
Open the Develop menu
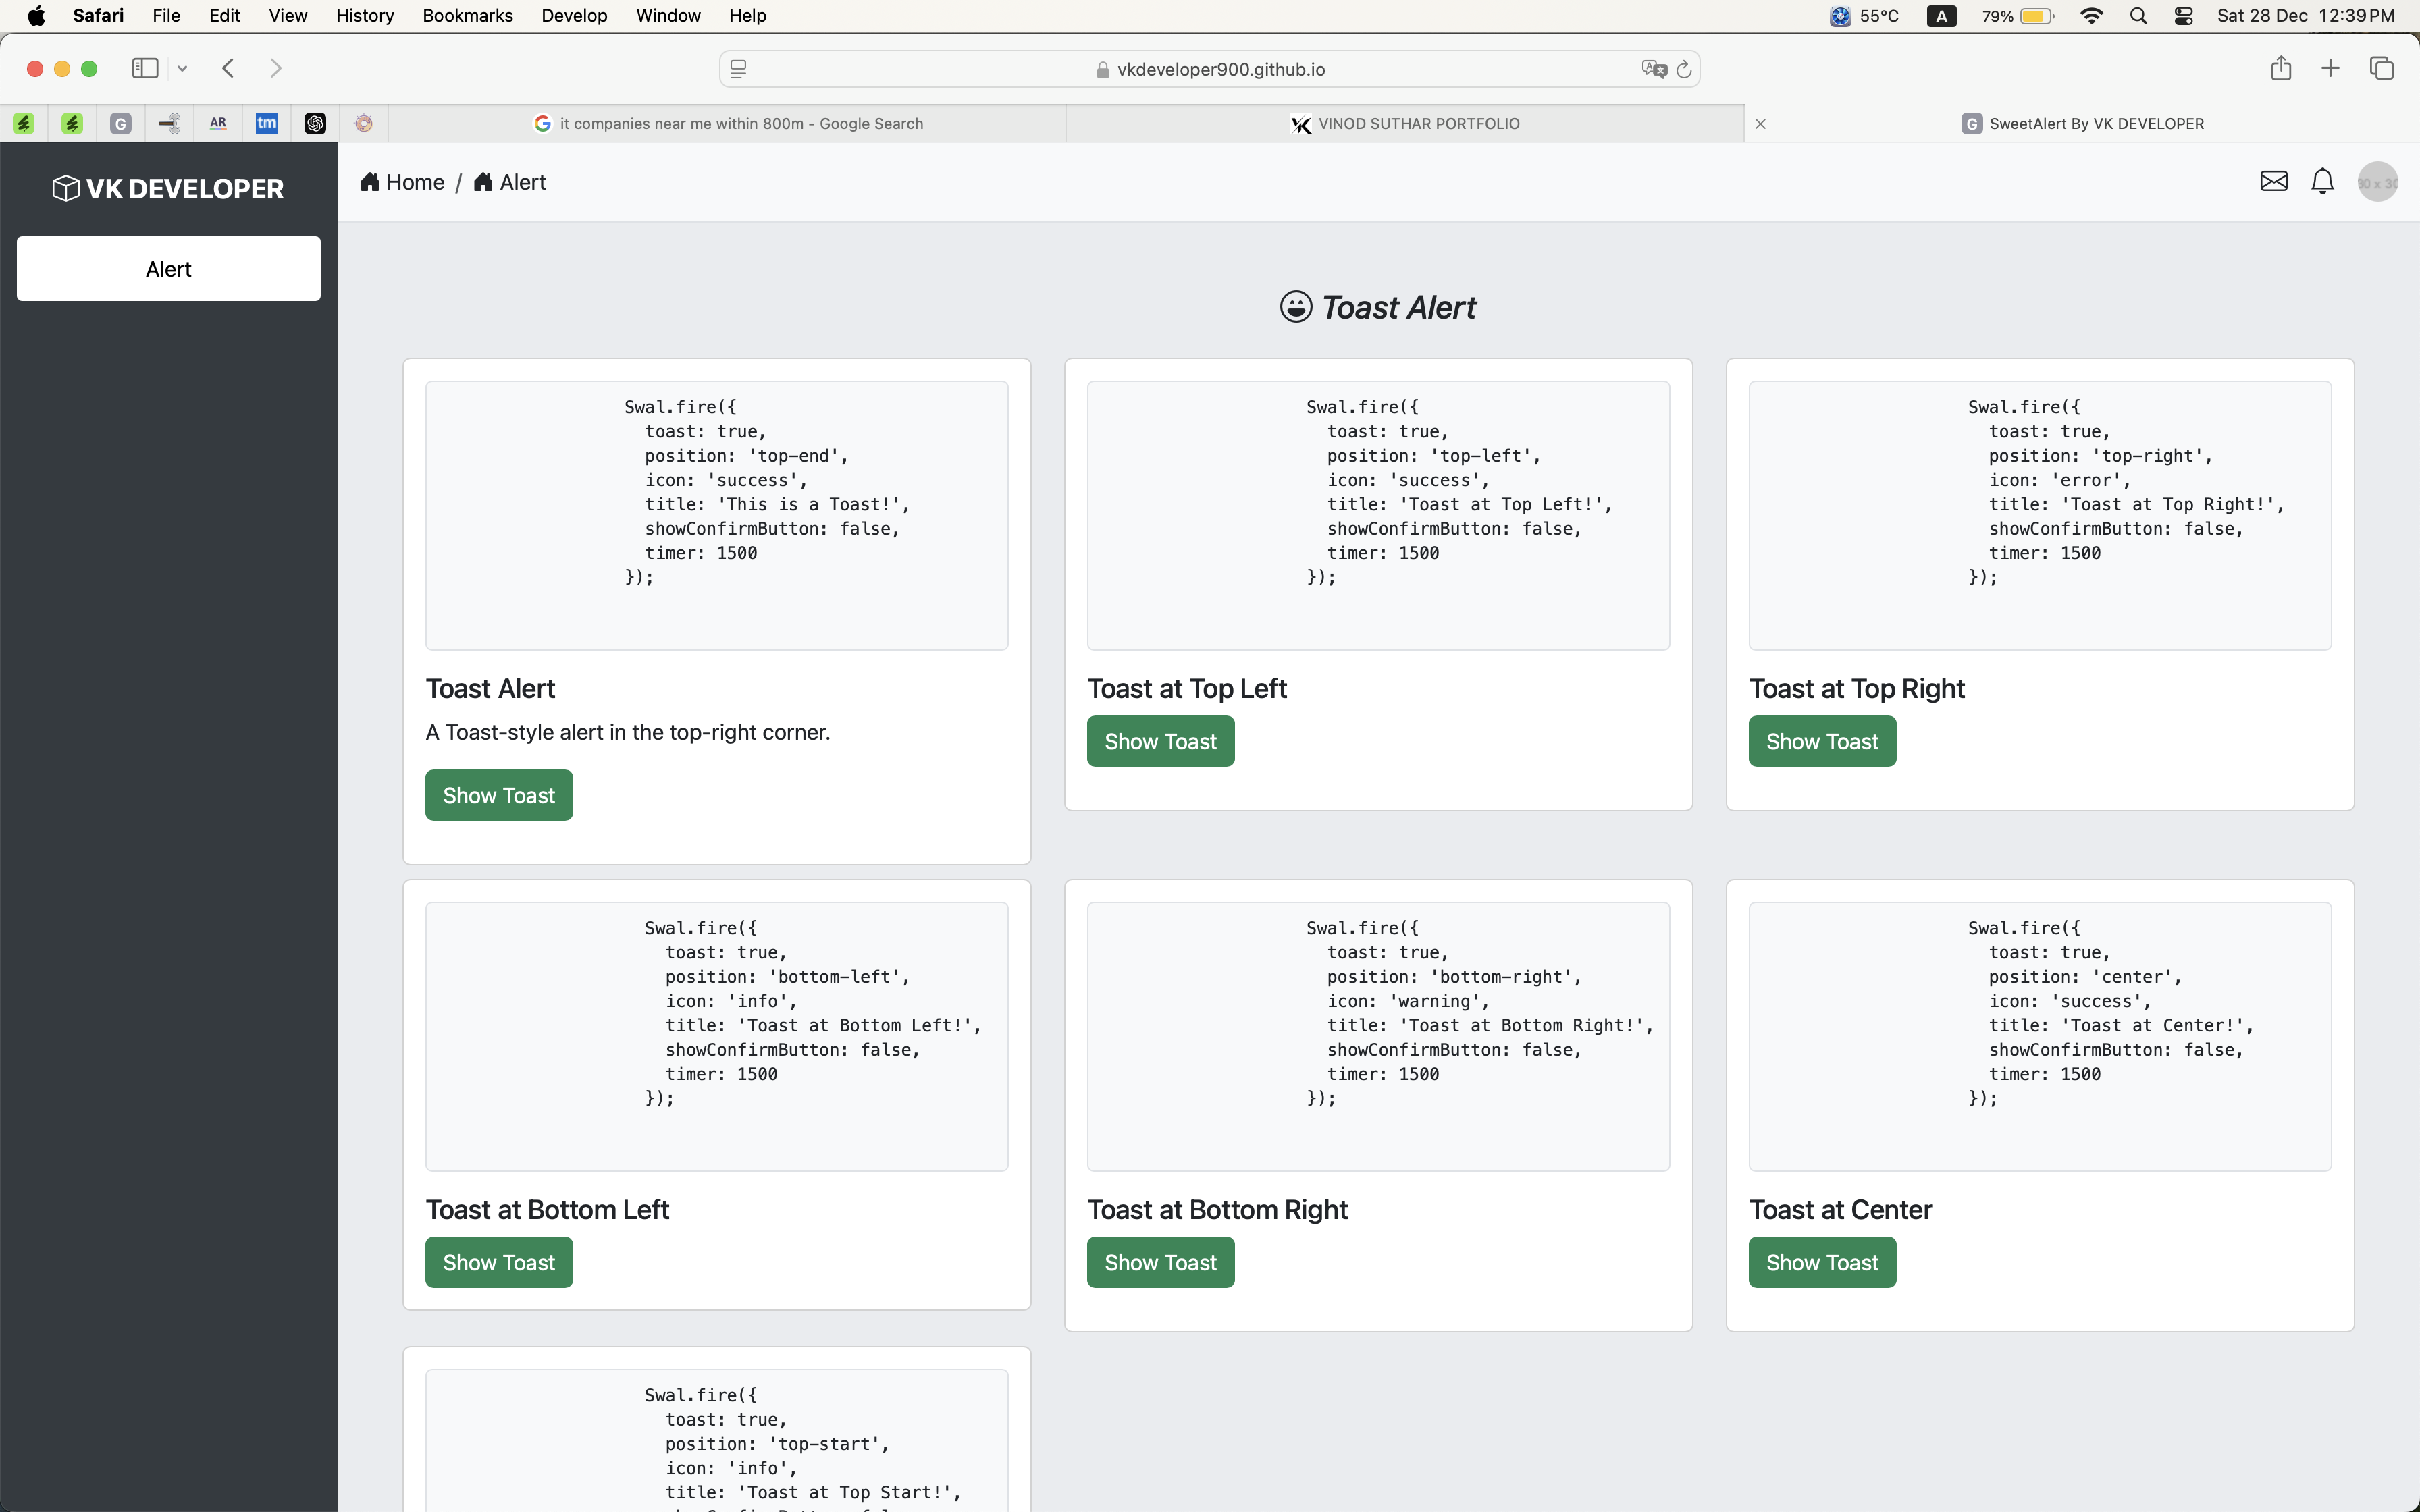point(574,15)
